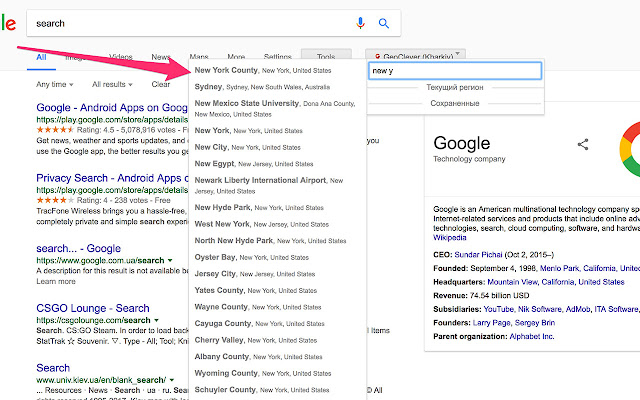Open the Settings menu
The image size is (640, 400).
pyautogui.click(x=278, y=57)
